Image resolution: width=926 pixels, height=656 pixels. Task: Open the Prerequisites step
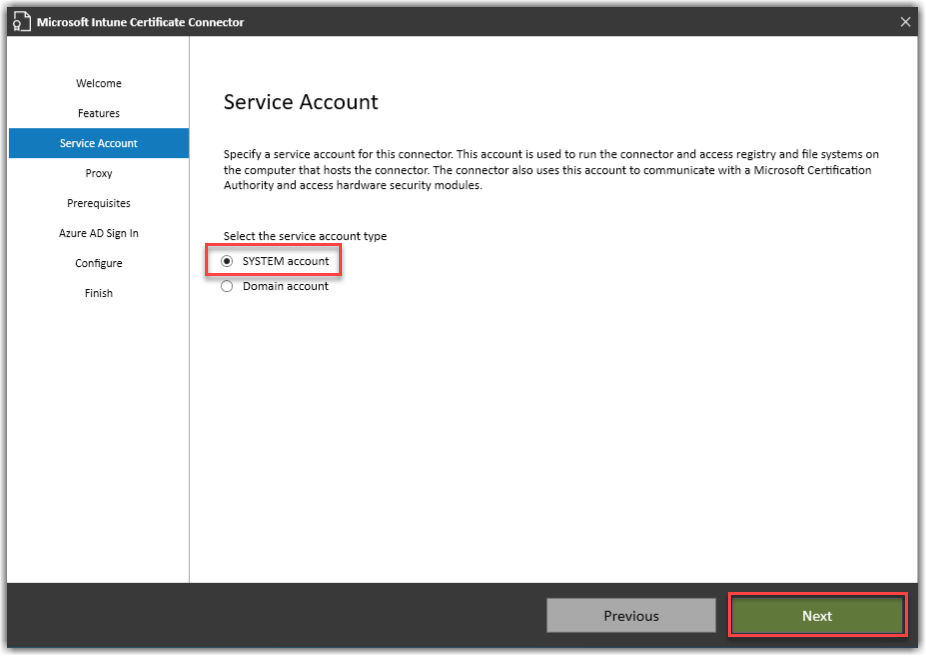click(99, 203)
